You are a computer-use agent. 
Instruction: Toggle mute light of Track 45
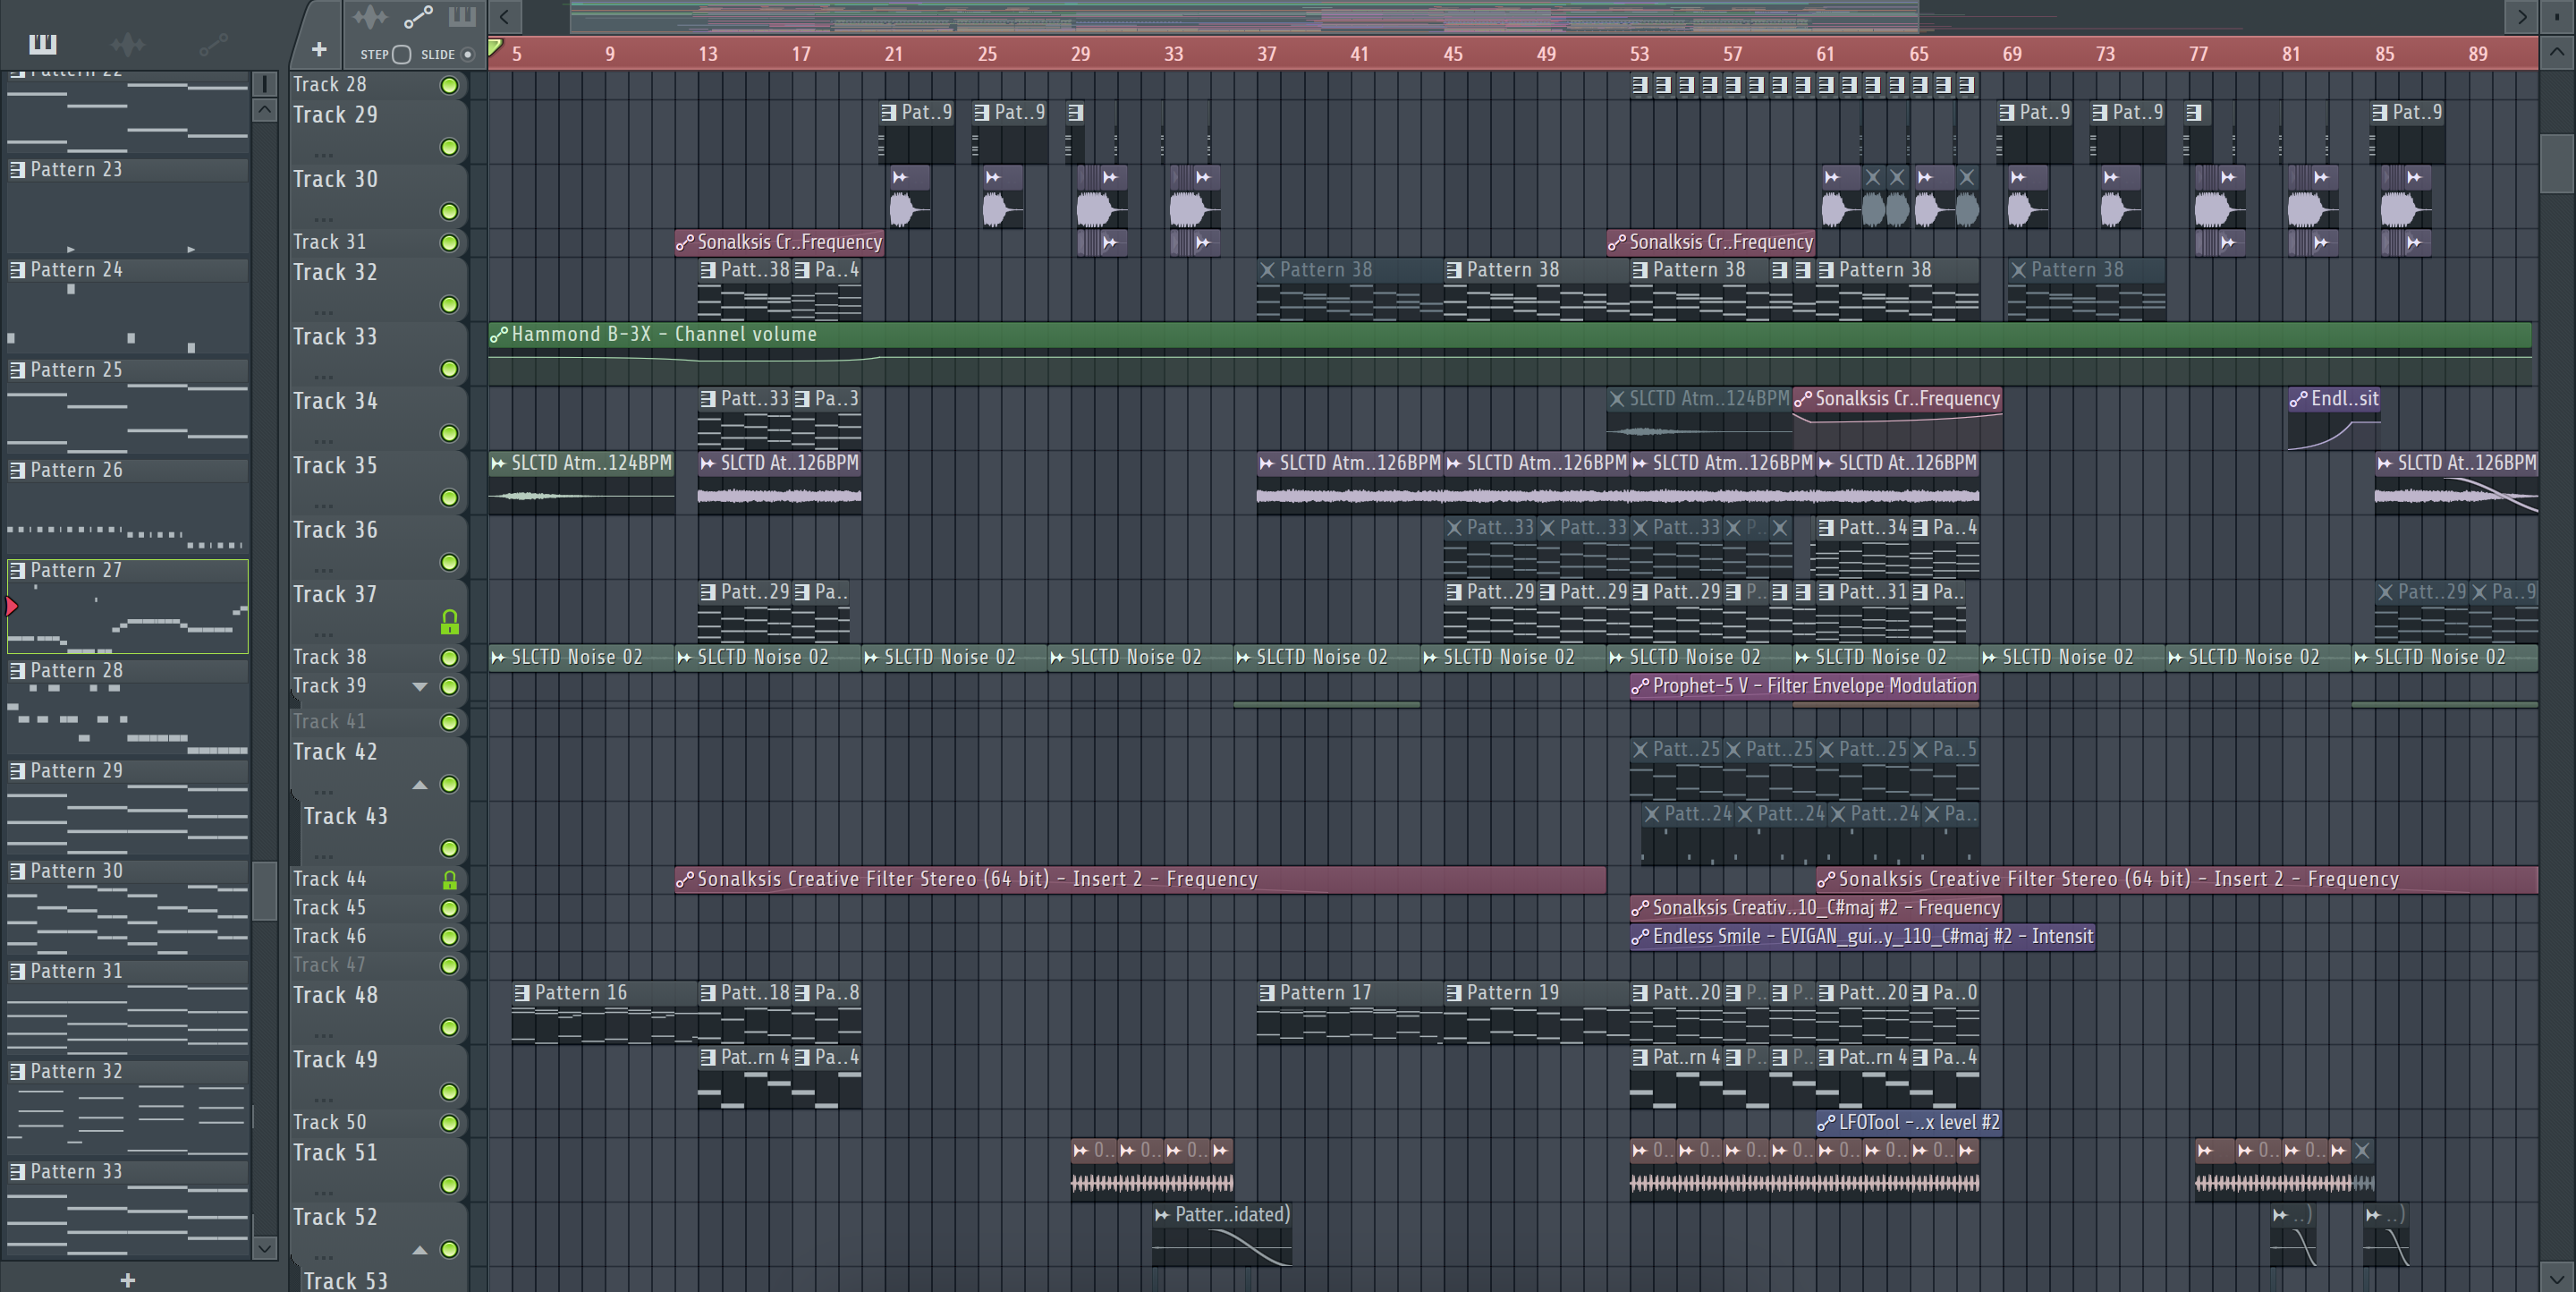point(450,909)
